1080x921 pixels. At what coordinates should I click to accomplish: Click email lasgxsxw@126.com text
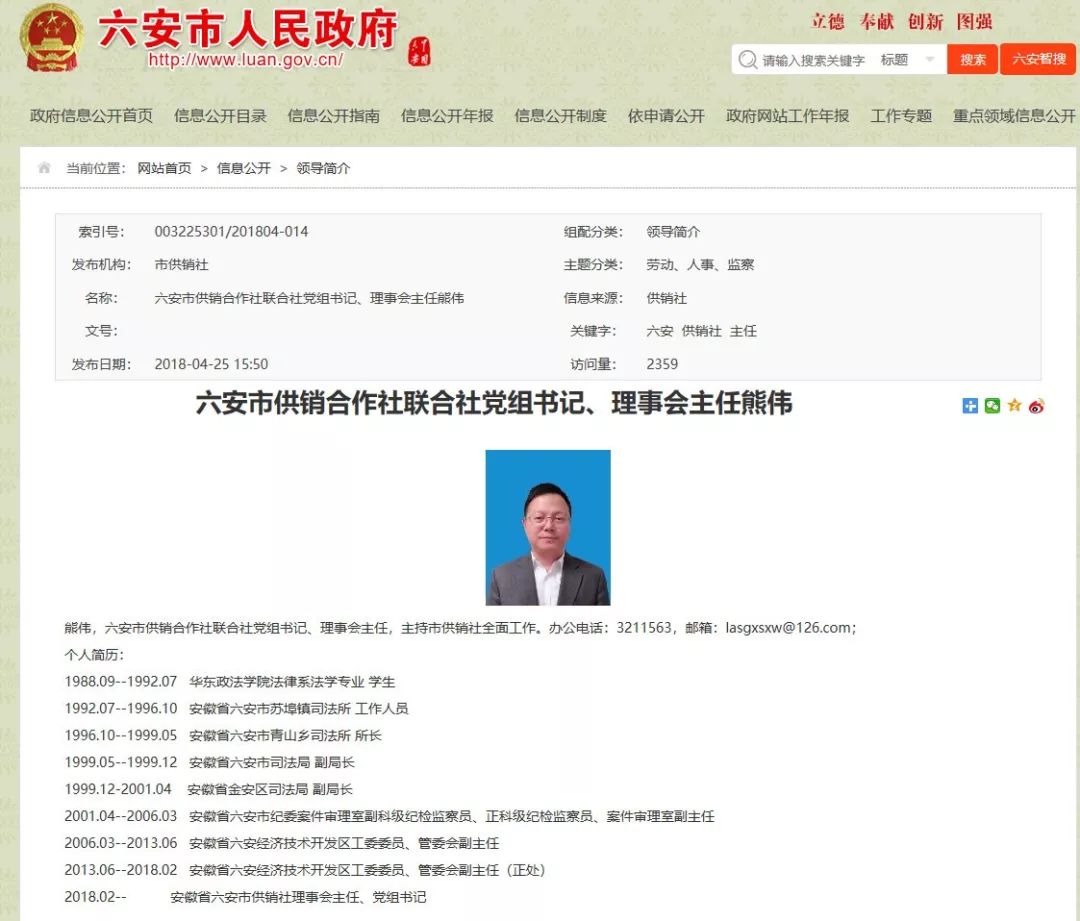(788, 628)
